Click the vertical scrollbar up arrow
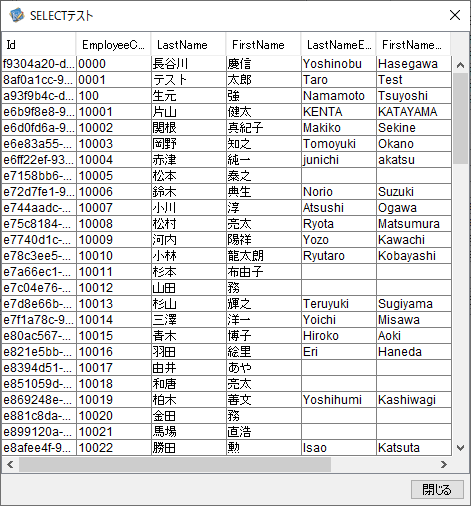 pyautogui.click(x=460, y=65)
